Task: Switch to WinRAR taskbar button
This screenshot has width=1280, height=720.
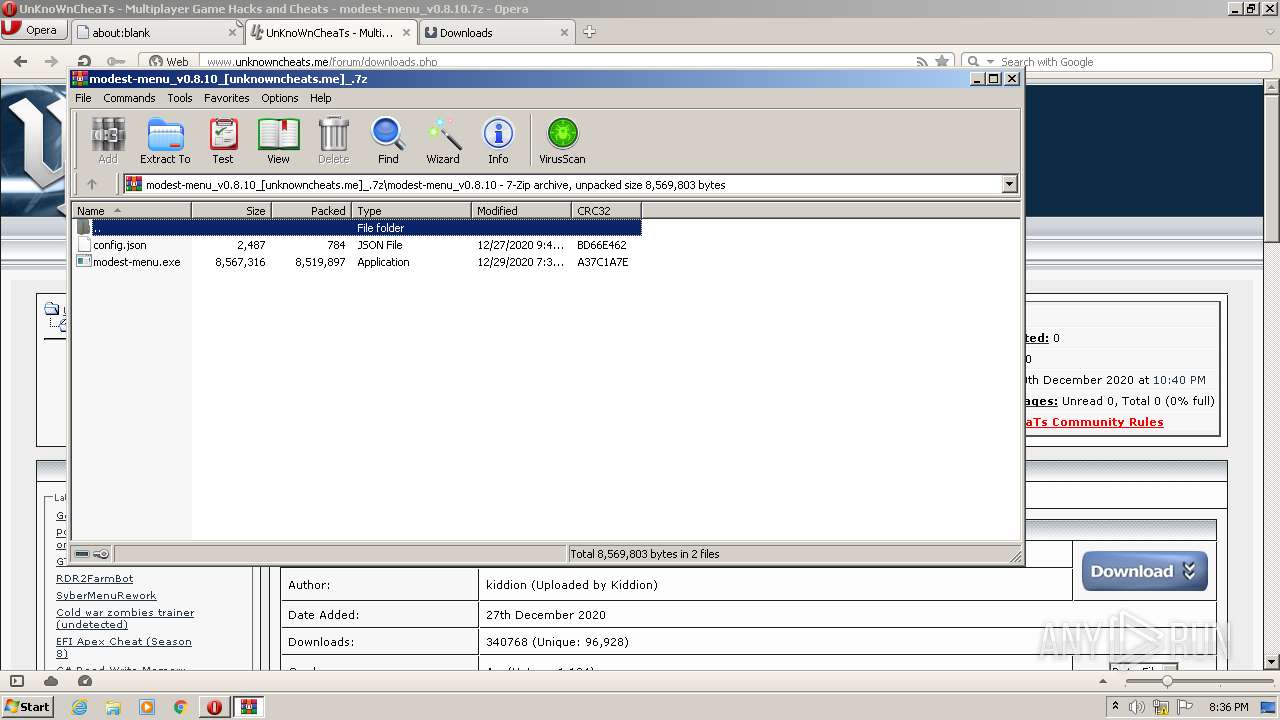Action: (249, 707)
